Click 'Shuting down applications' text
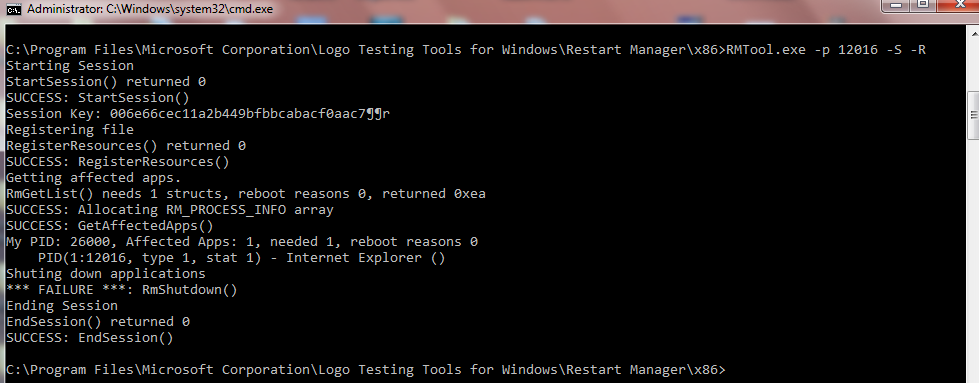979x383 pixels. pos(106,274)
